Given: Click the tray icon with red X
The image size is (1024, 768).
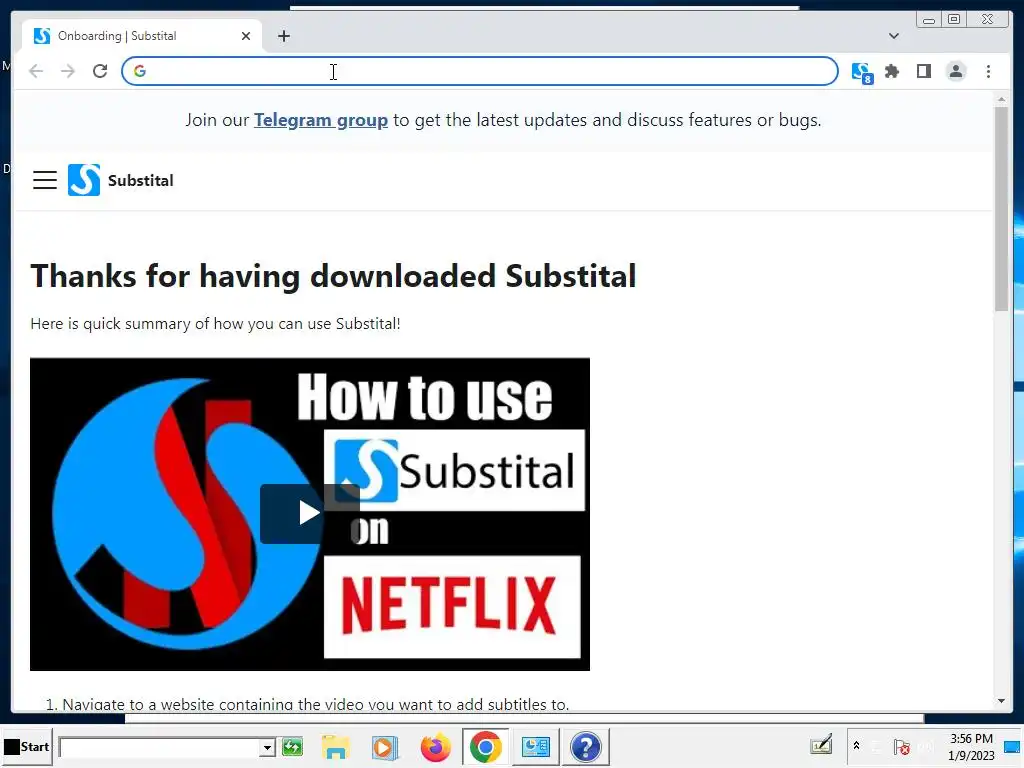Looking at the screenshot, I should (x=902, y=747).
